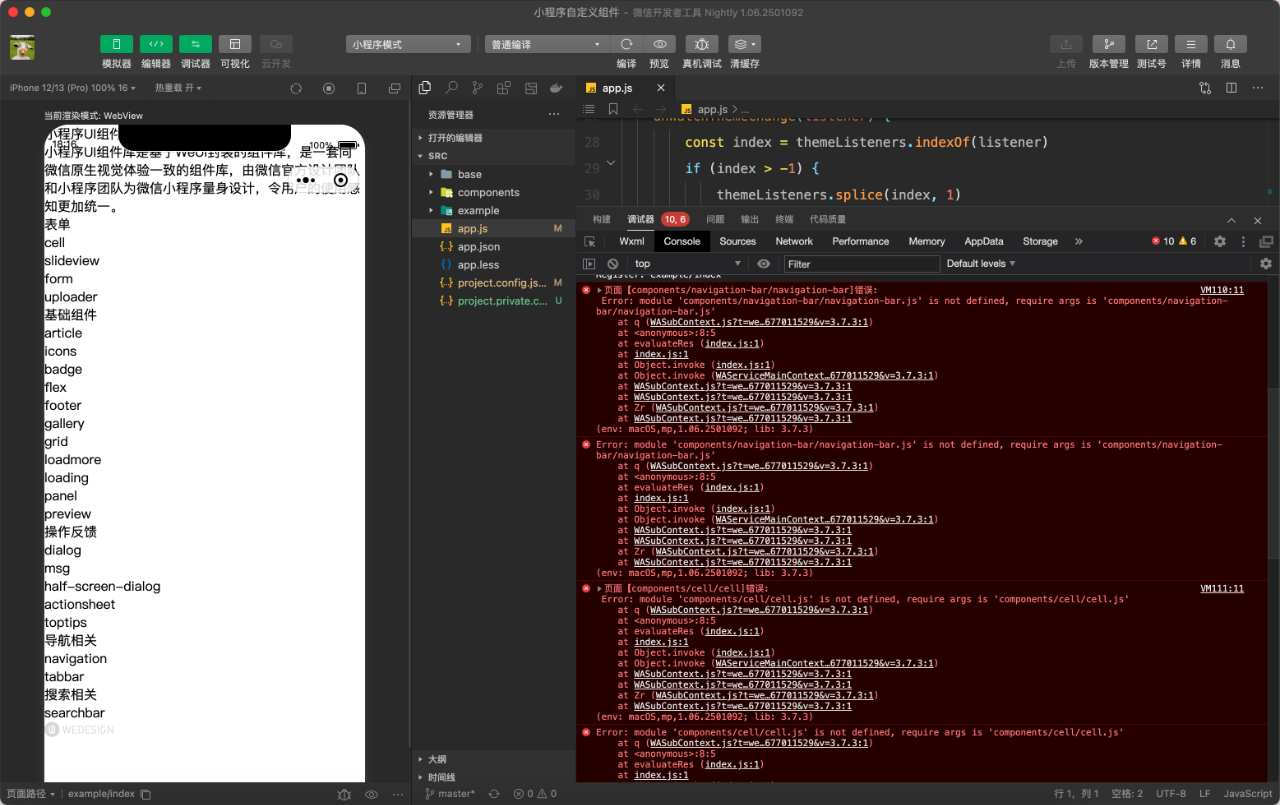The image size is (1280, 805).
Task: Click the clear console icon
Action: (613, 264)
